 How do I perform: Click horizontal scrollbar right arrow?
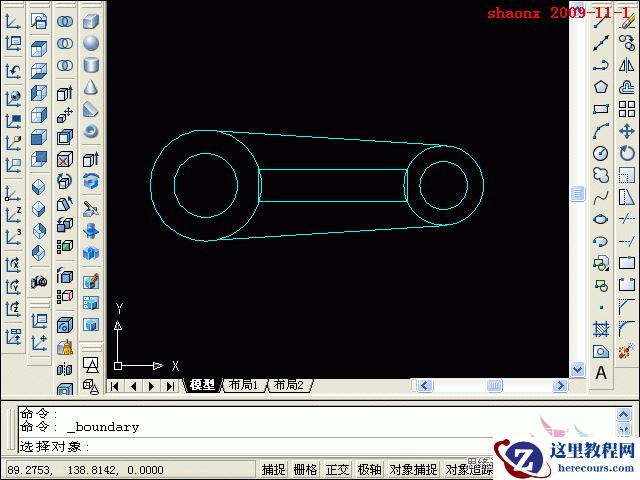point(560,385)
